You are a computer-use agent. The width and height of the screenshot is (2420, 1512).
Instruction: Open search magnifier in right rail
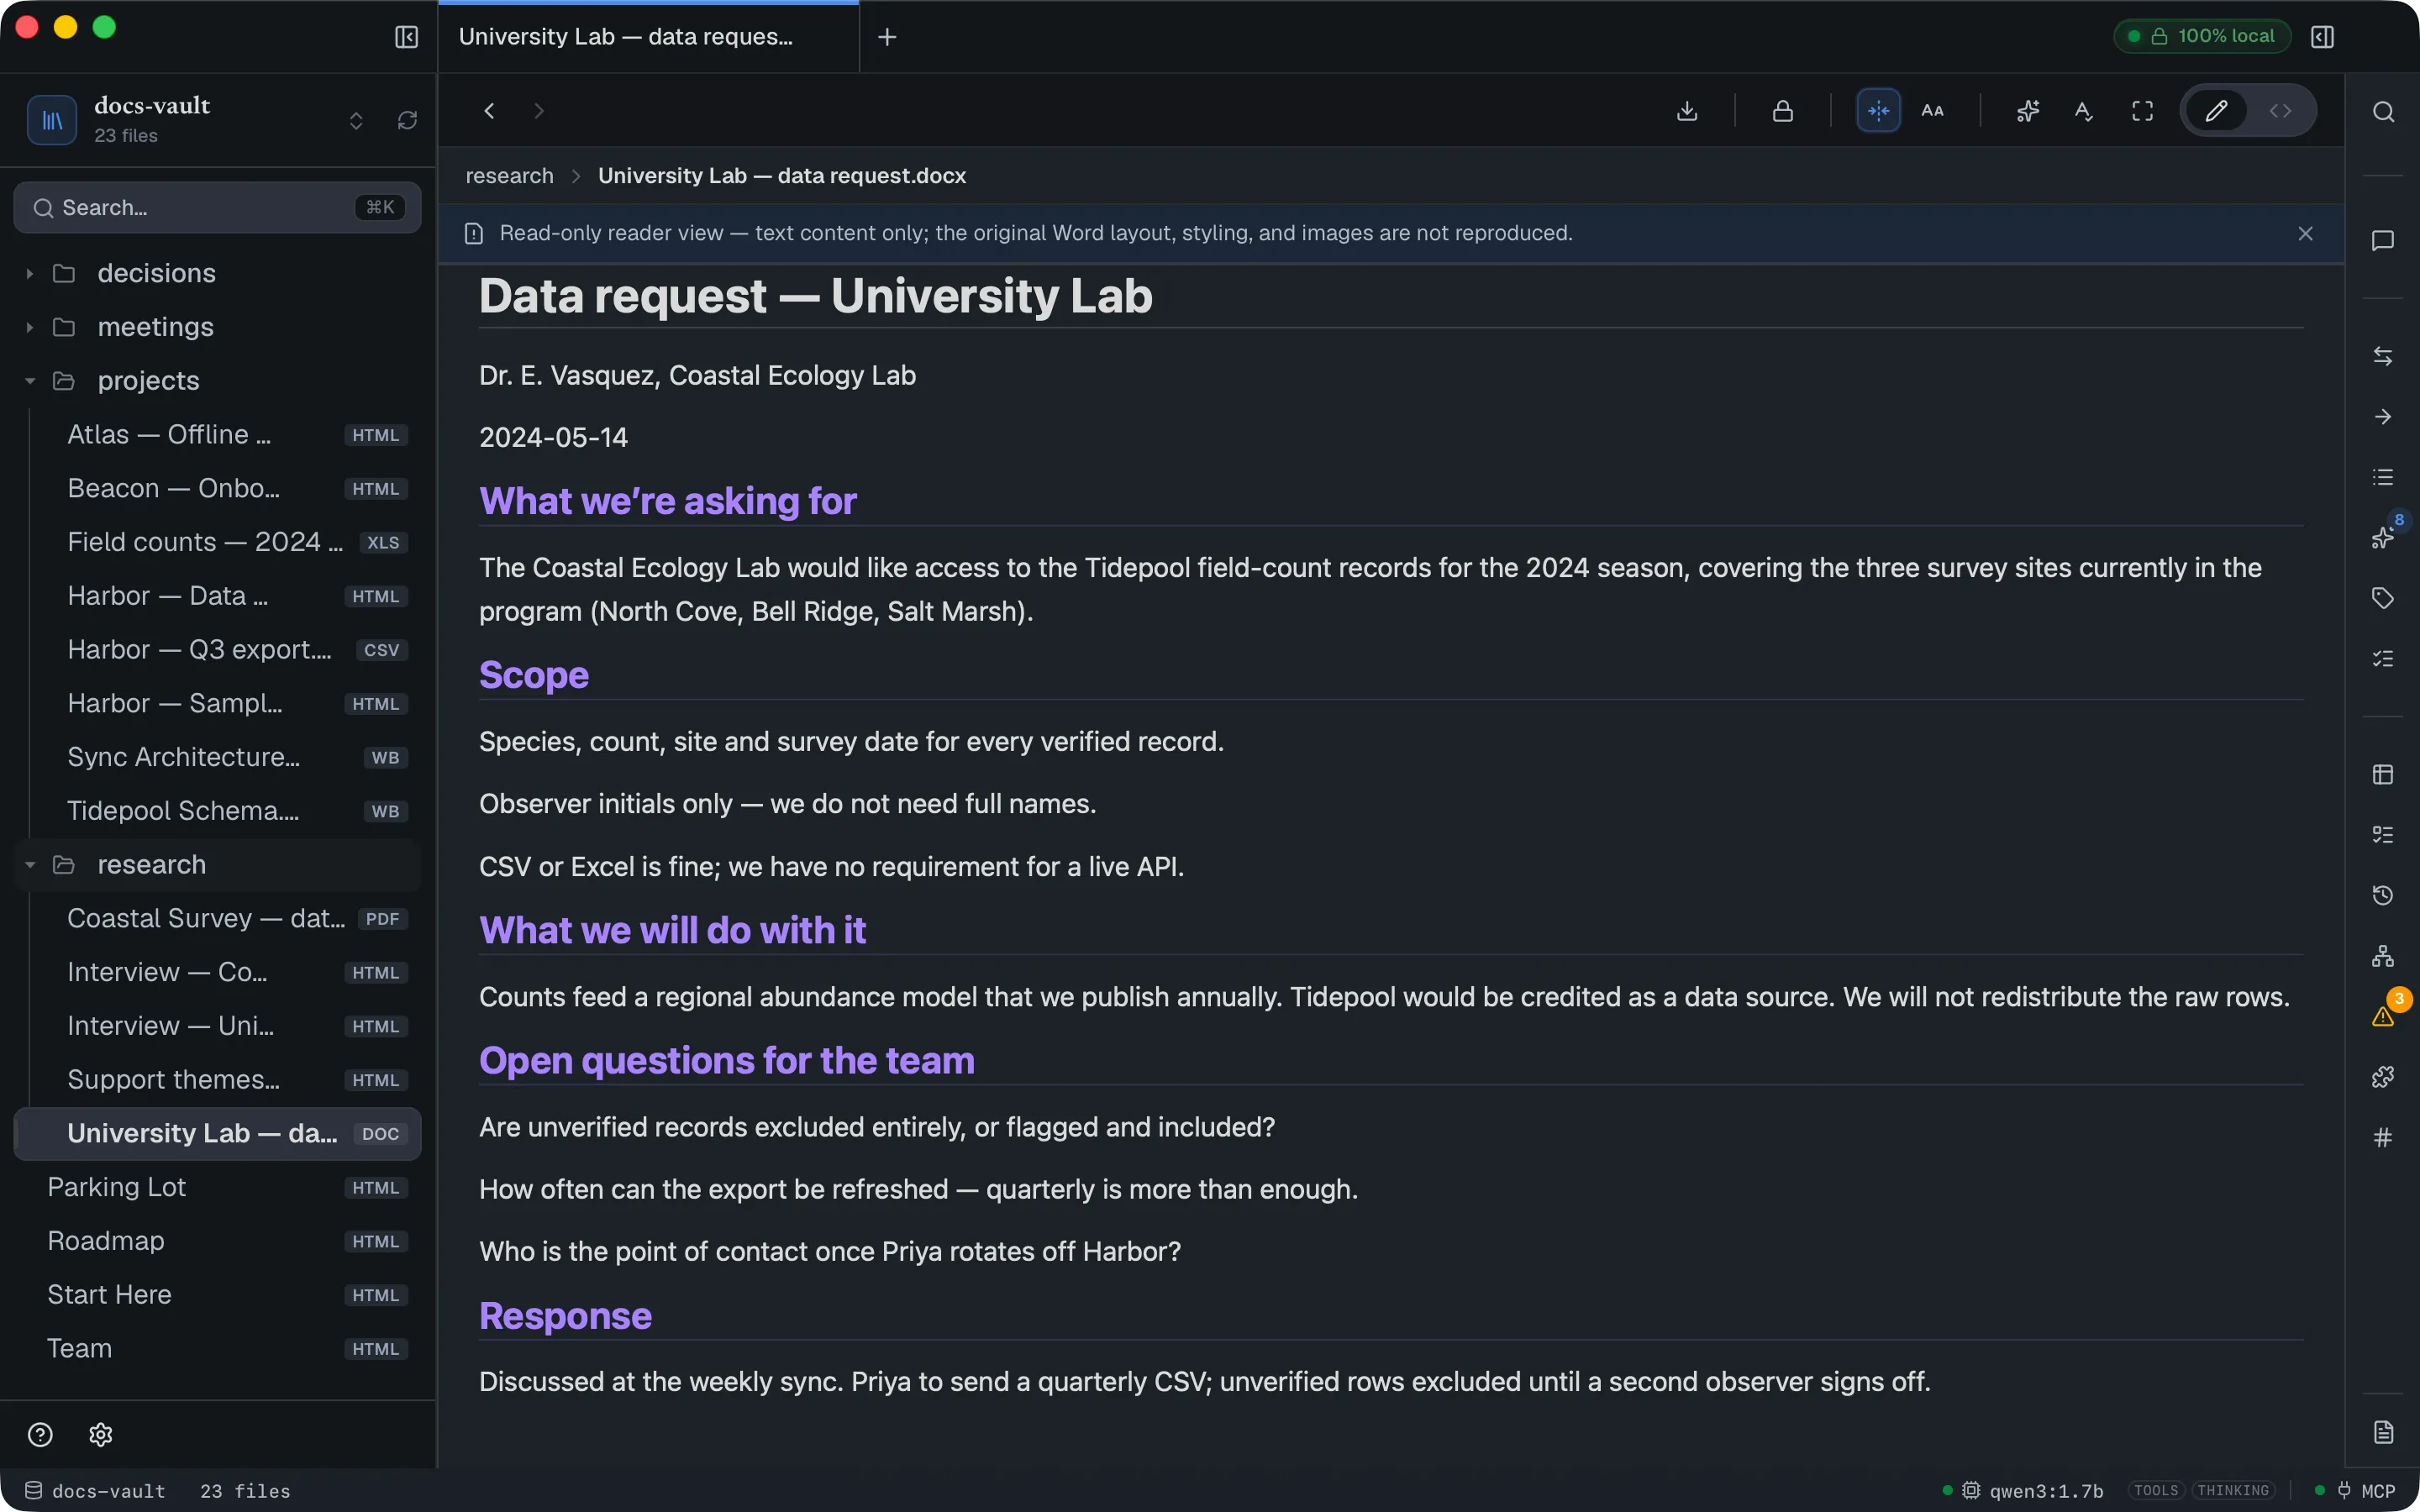coord(2384,111)
